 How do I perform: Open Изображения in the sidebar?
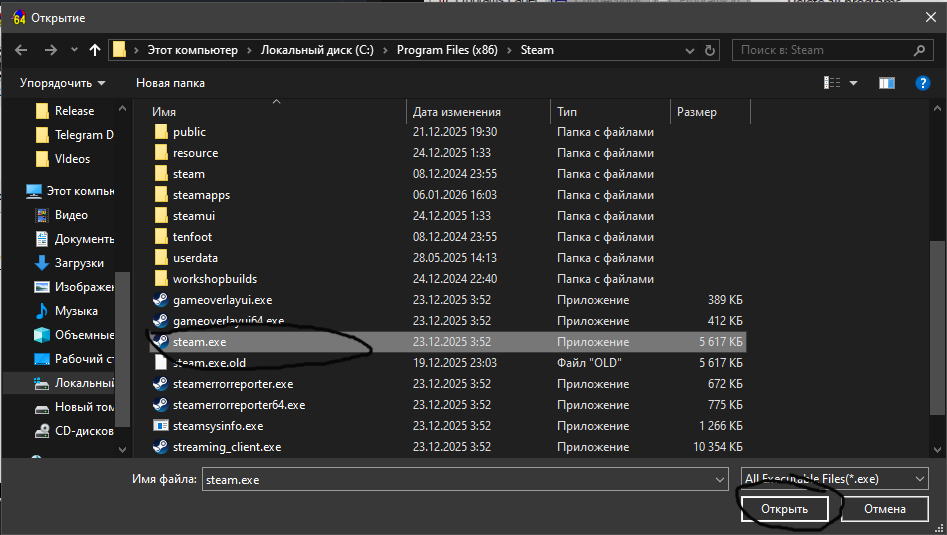[74, 287]
